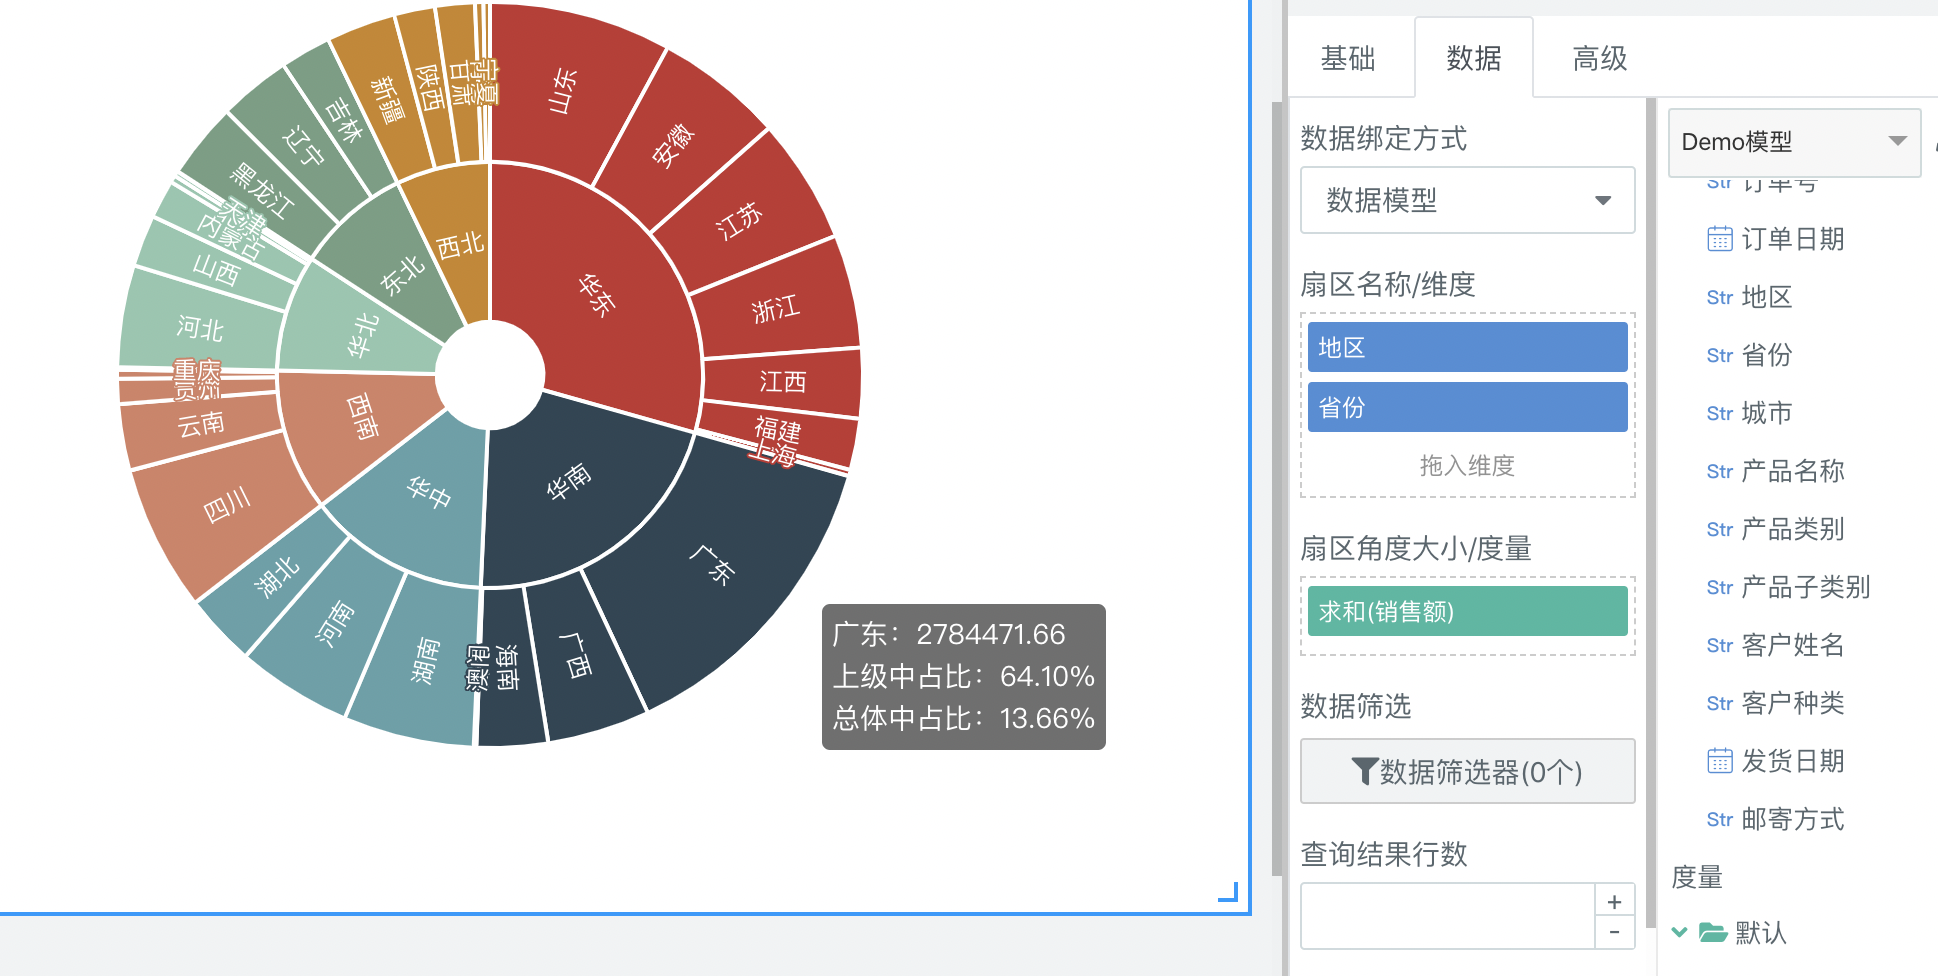
Task: Click the Str type icon beside 邮寄方式
Action: pyautogui.click(x=1719, y=820)
